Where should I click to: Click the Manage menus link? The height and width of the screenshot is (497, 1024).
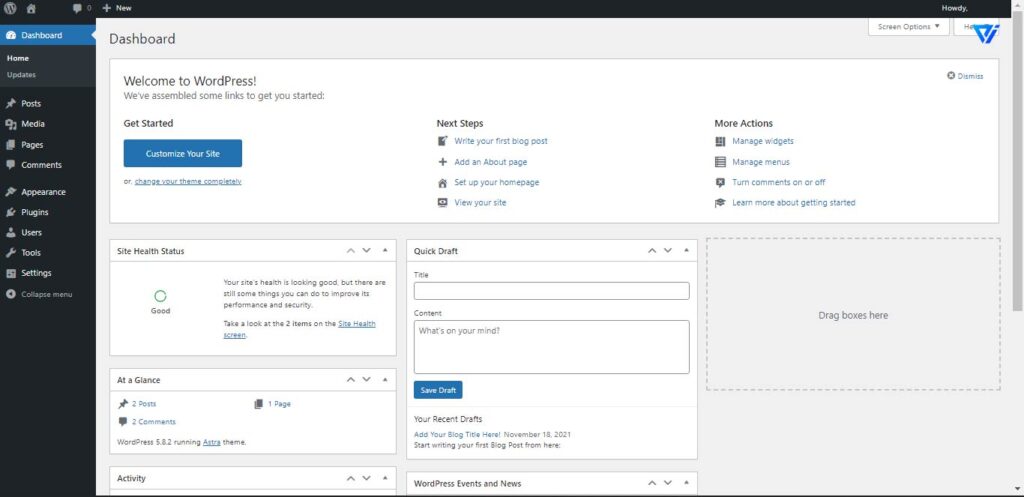tap(761, 162)
